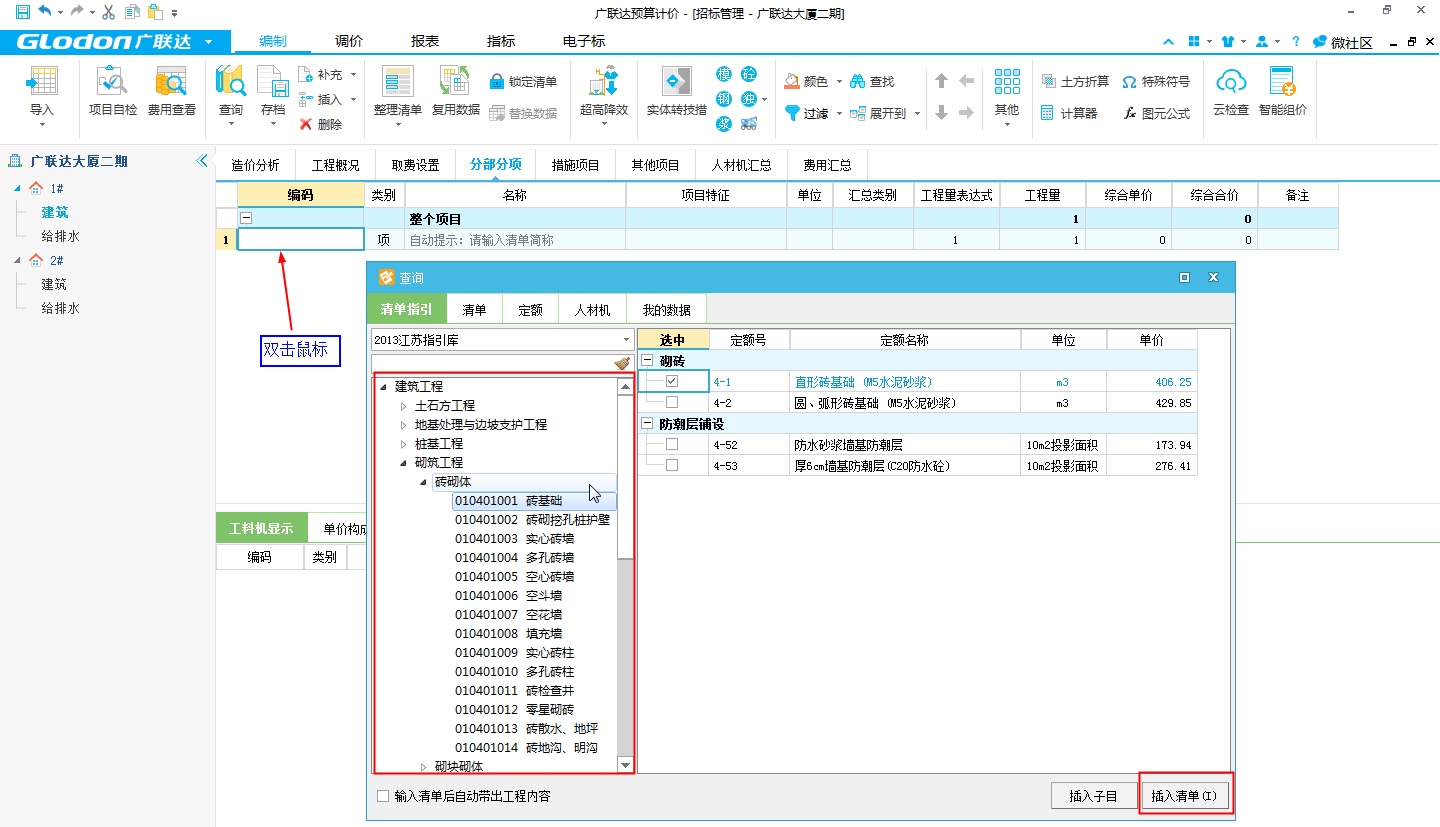Click the 整理清单 organize list icon
Screen dimensions: 1440x827
[x=397, y=82]
